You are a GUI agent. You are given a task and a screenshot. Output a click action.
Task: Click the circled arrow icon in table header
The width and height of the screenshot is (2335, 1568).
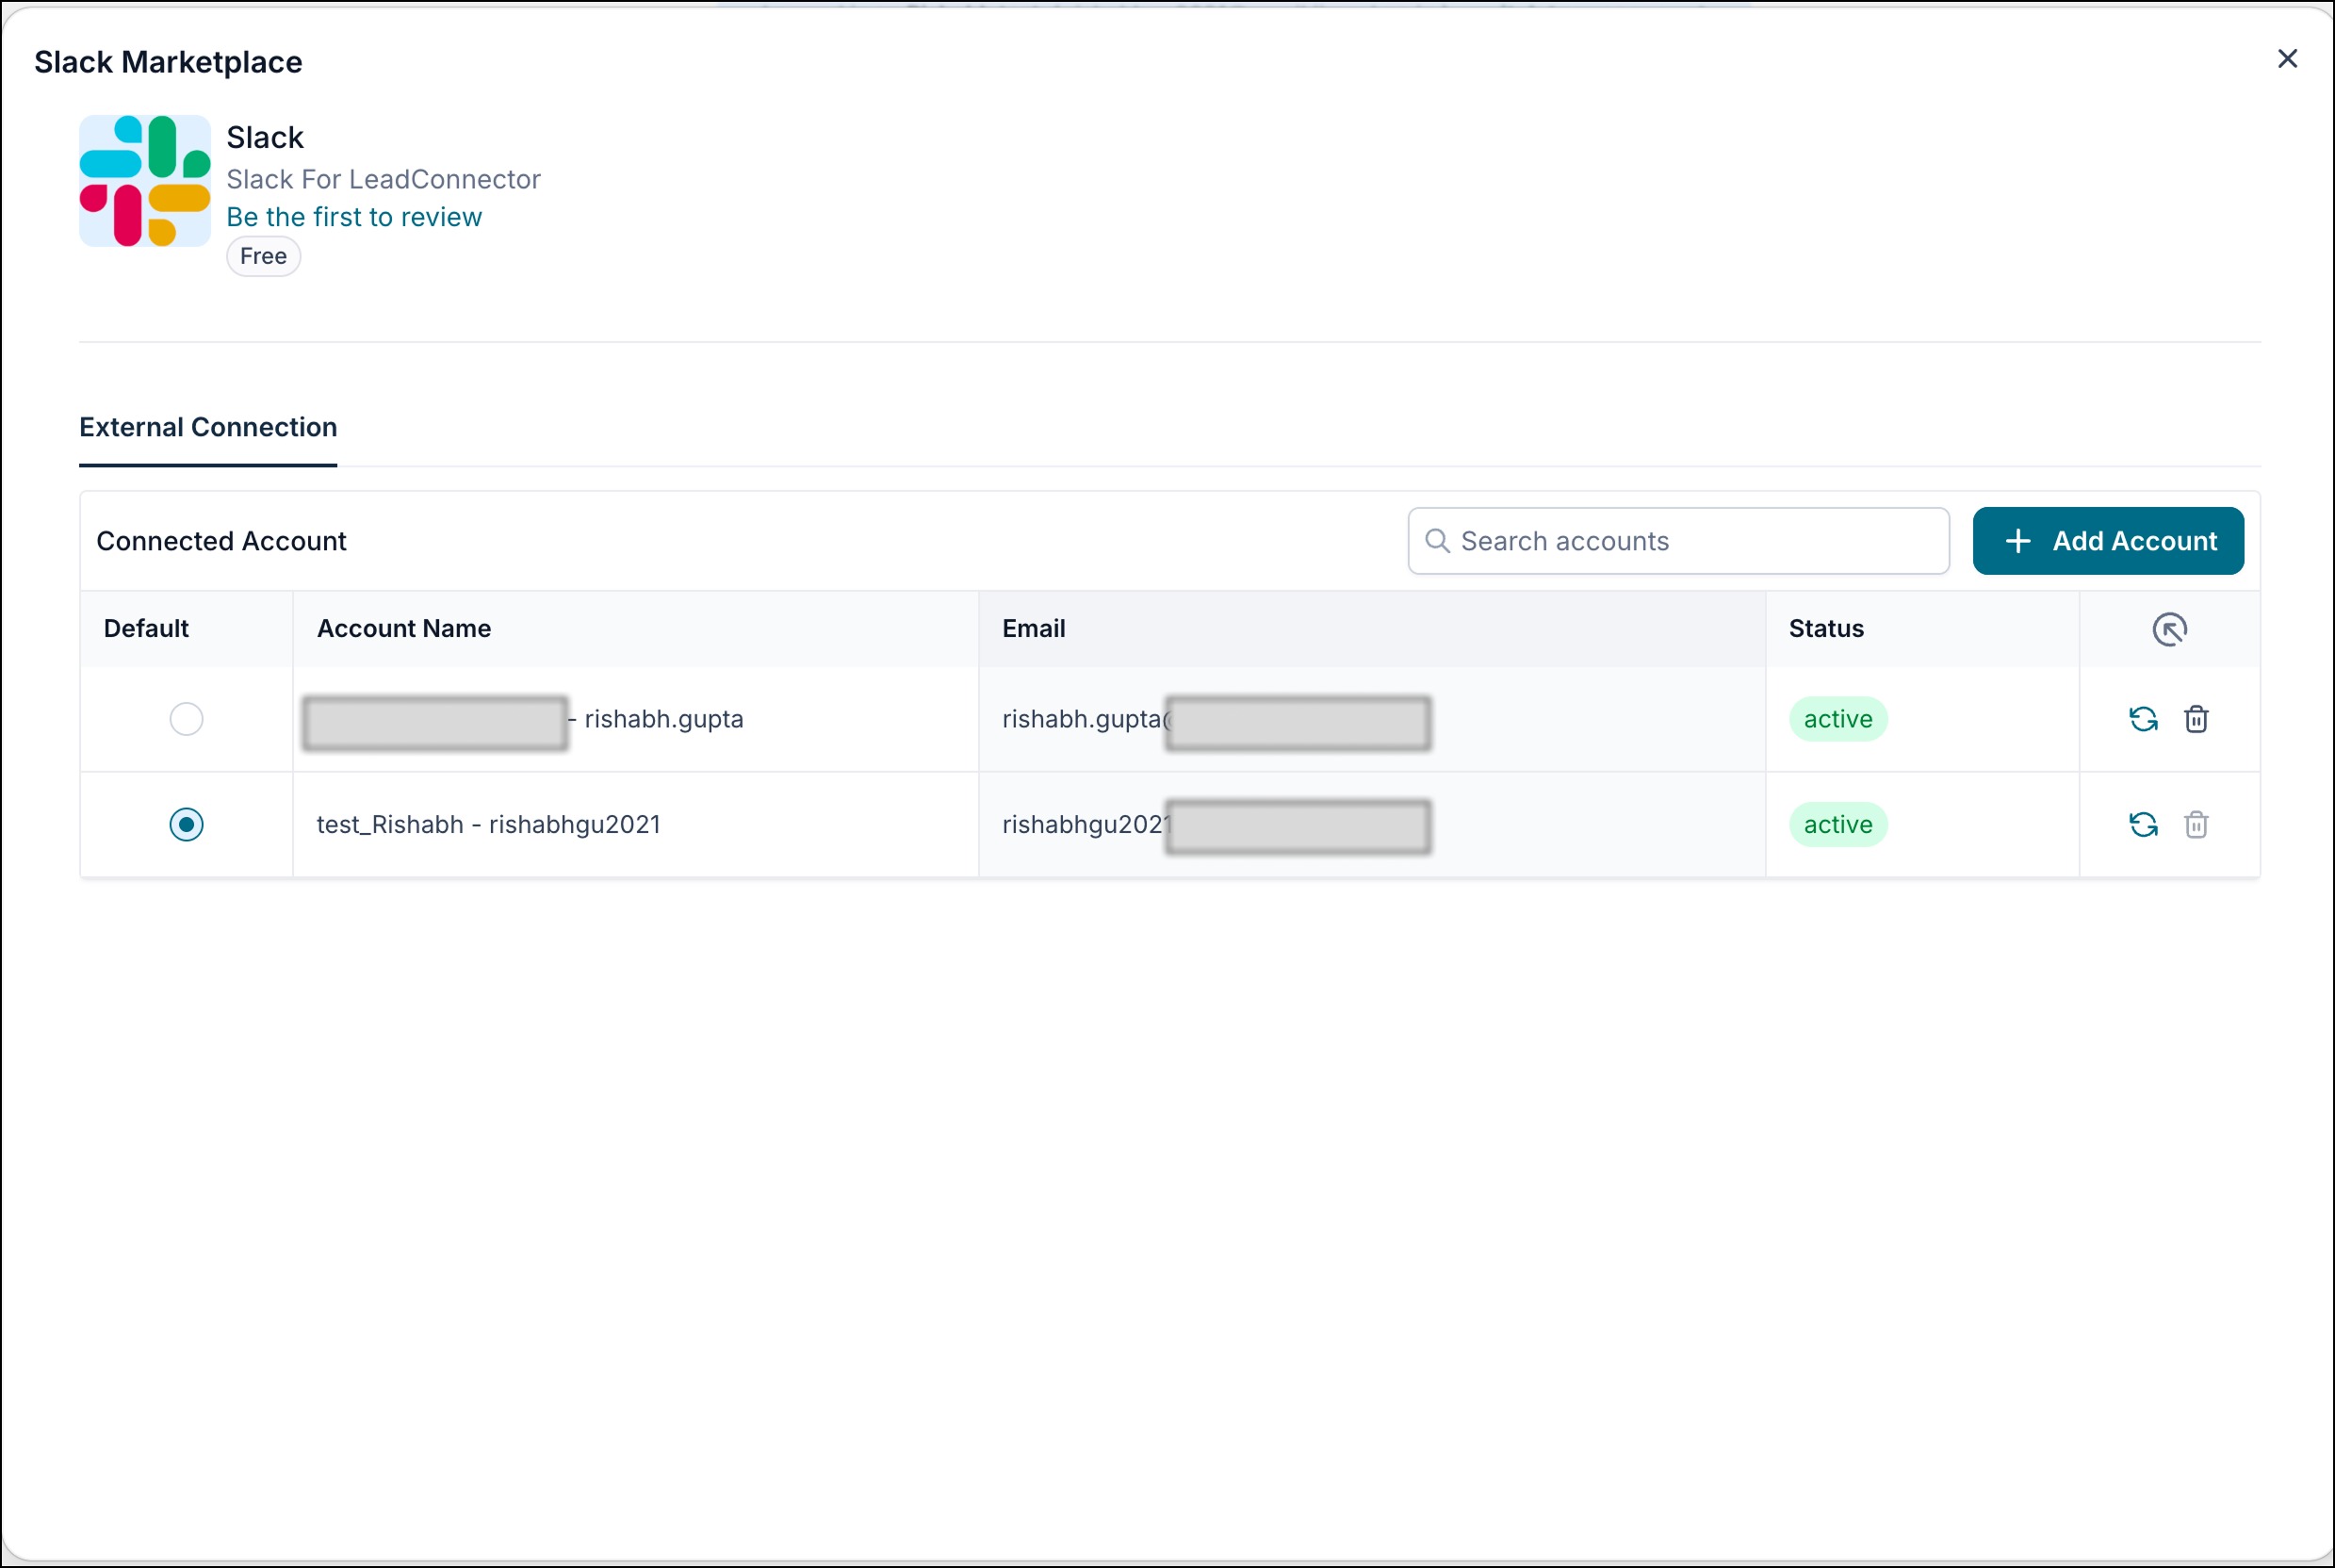(x=2169, y=629)
